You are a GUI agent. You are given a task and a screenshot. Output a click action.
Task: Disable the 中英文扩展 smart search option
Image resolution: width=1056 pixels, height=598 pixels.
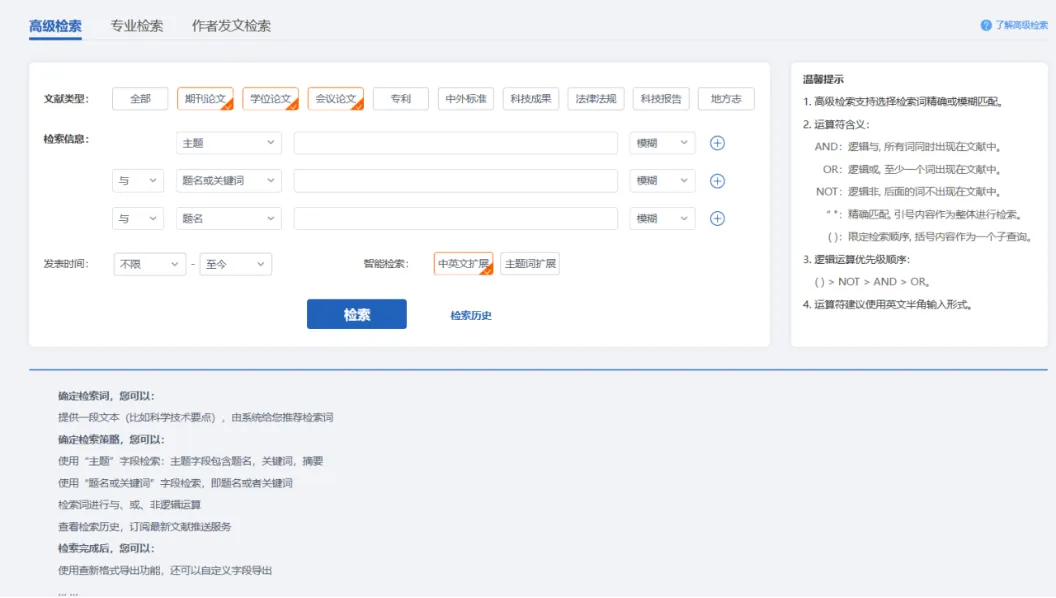coord(463,264)
